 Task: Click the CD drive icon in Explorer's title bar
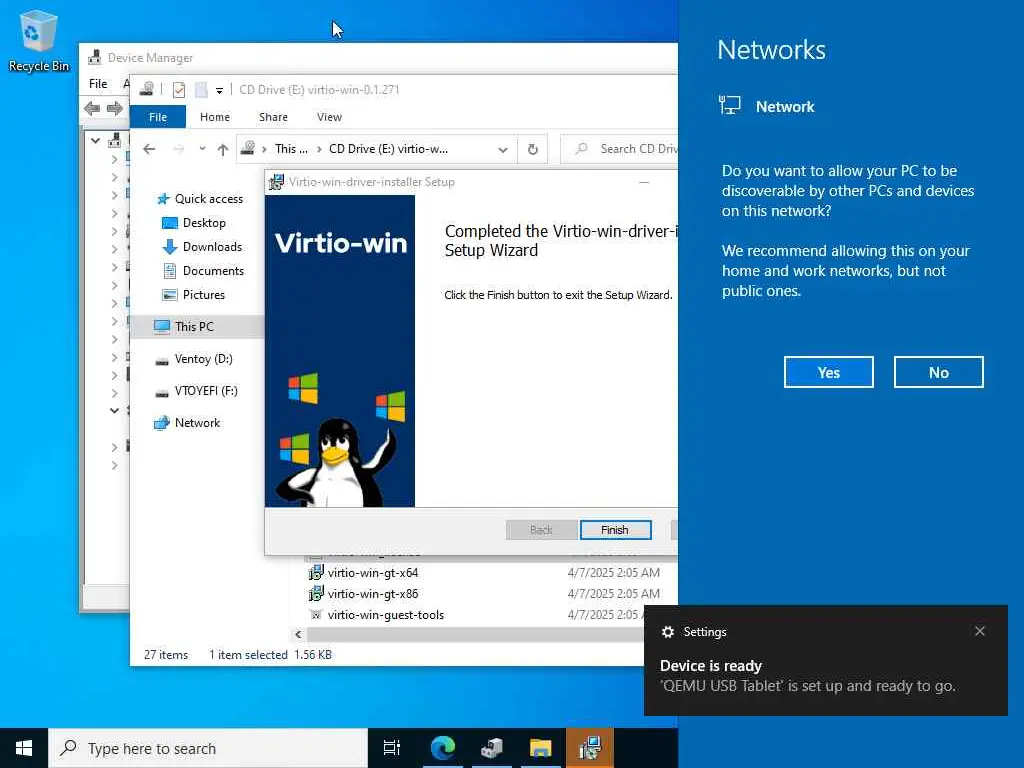[x=147, y=89]
